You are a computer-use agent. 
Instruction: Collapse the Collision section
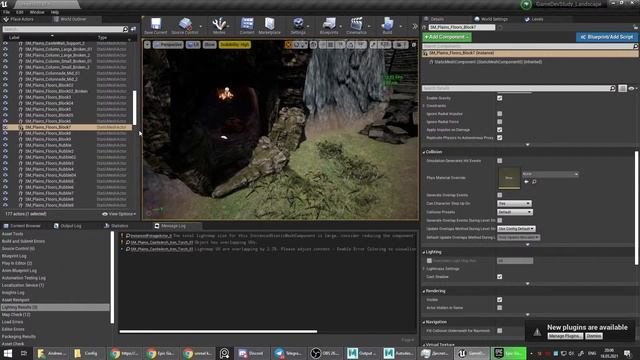pyautogui.click(x=424, y=152)
